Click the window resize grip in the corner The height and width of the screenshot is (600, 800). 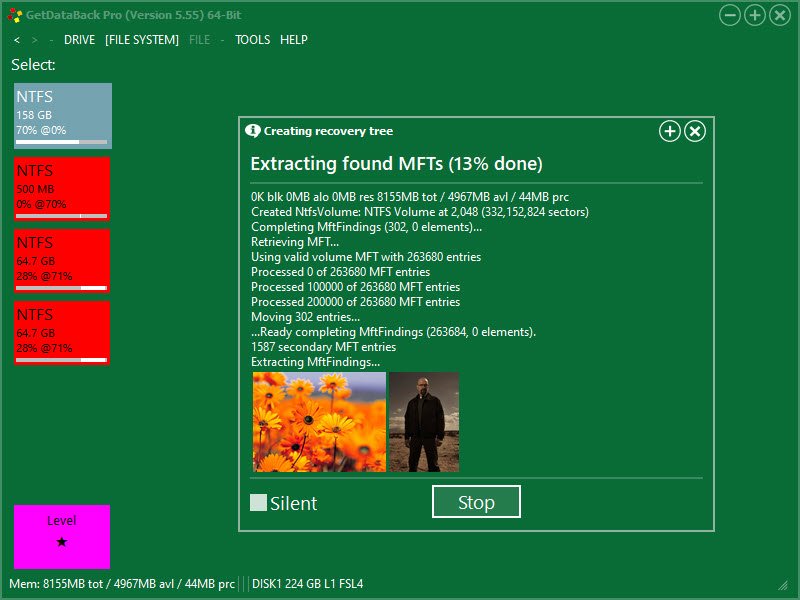pos(782,585)
